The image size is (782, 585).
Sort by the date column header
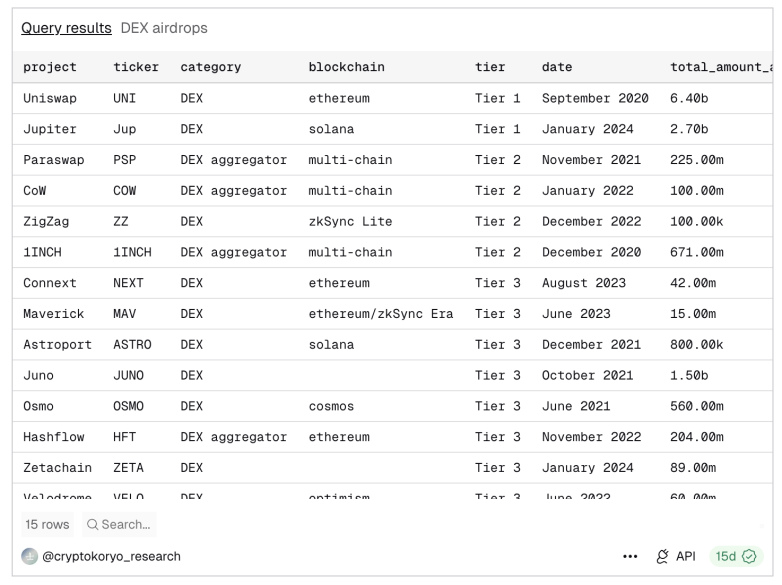(x=557, y=67)
